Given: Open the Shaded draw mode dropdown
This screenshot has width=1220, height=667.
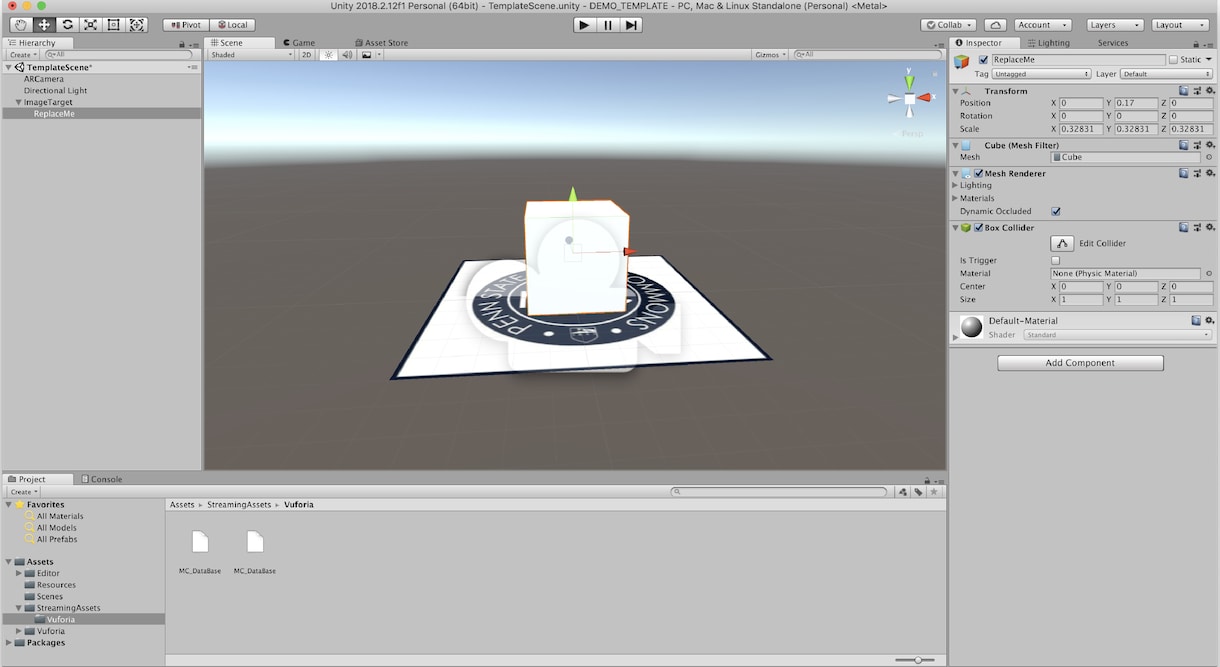Looking at the screenshot, I should click(x=251, y=55).
